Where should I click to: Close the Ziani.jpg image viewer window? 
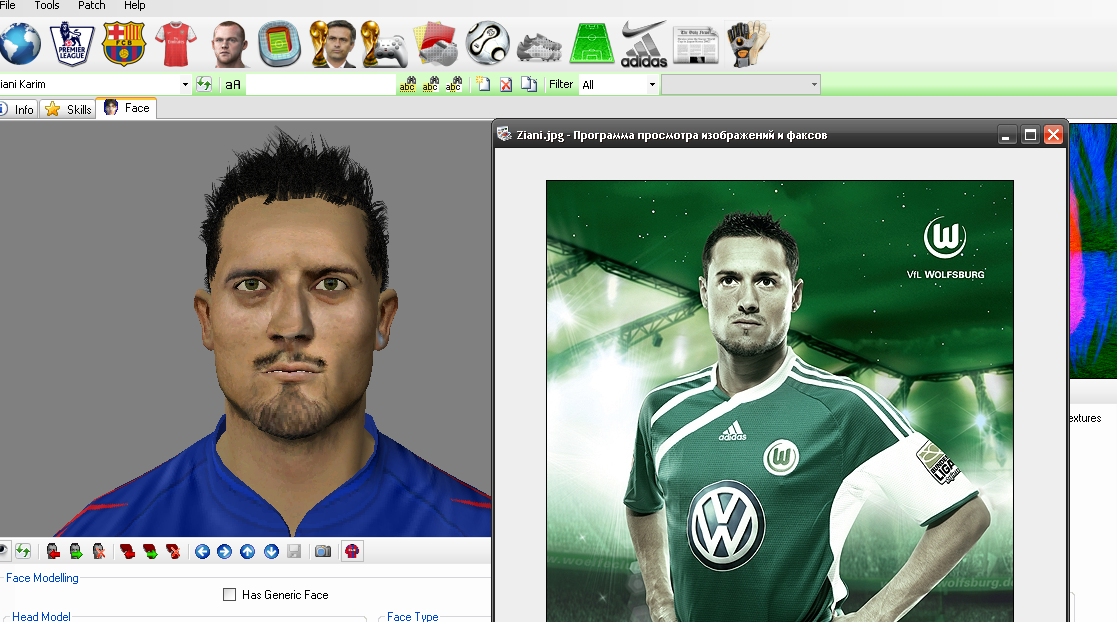(x=1054, y=135)
